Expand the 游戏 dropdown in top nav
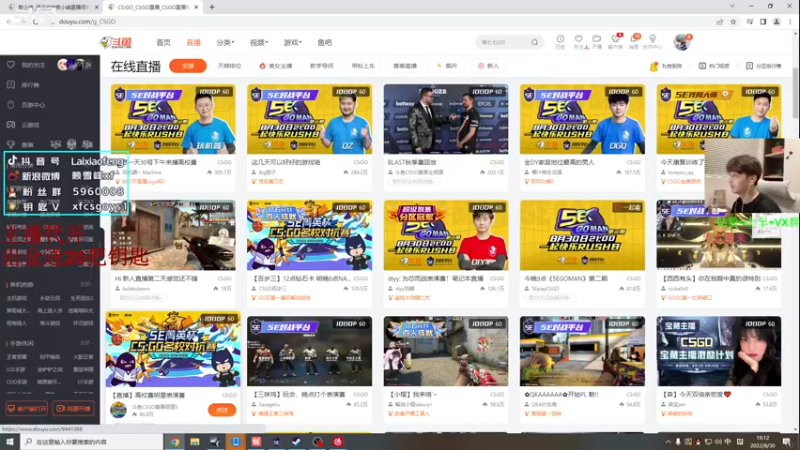Screen dimensions: 800x450 (x=292, y=42)
